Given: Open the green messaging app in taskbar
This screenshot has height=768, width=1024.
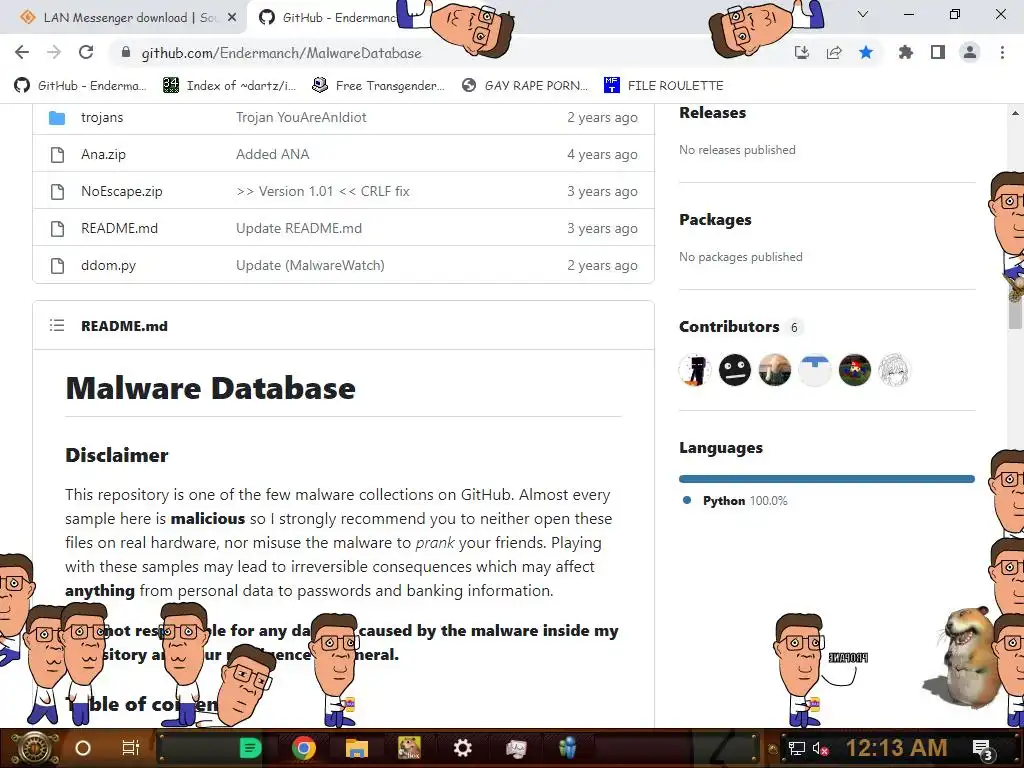Looking at the screenshot, I should tap(250, 748).
